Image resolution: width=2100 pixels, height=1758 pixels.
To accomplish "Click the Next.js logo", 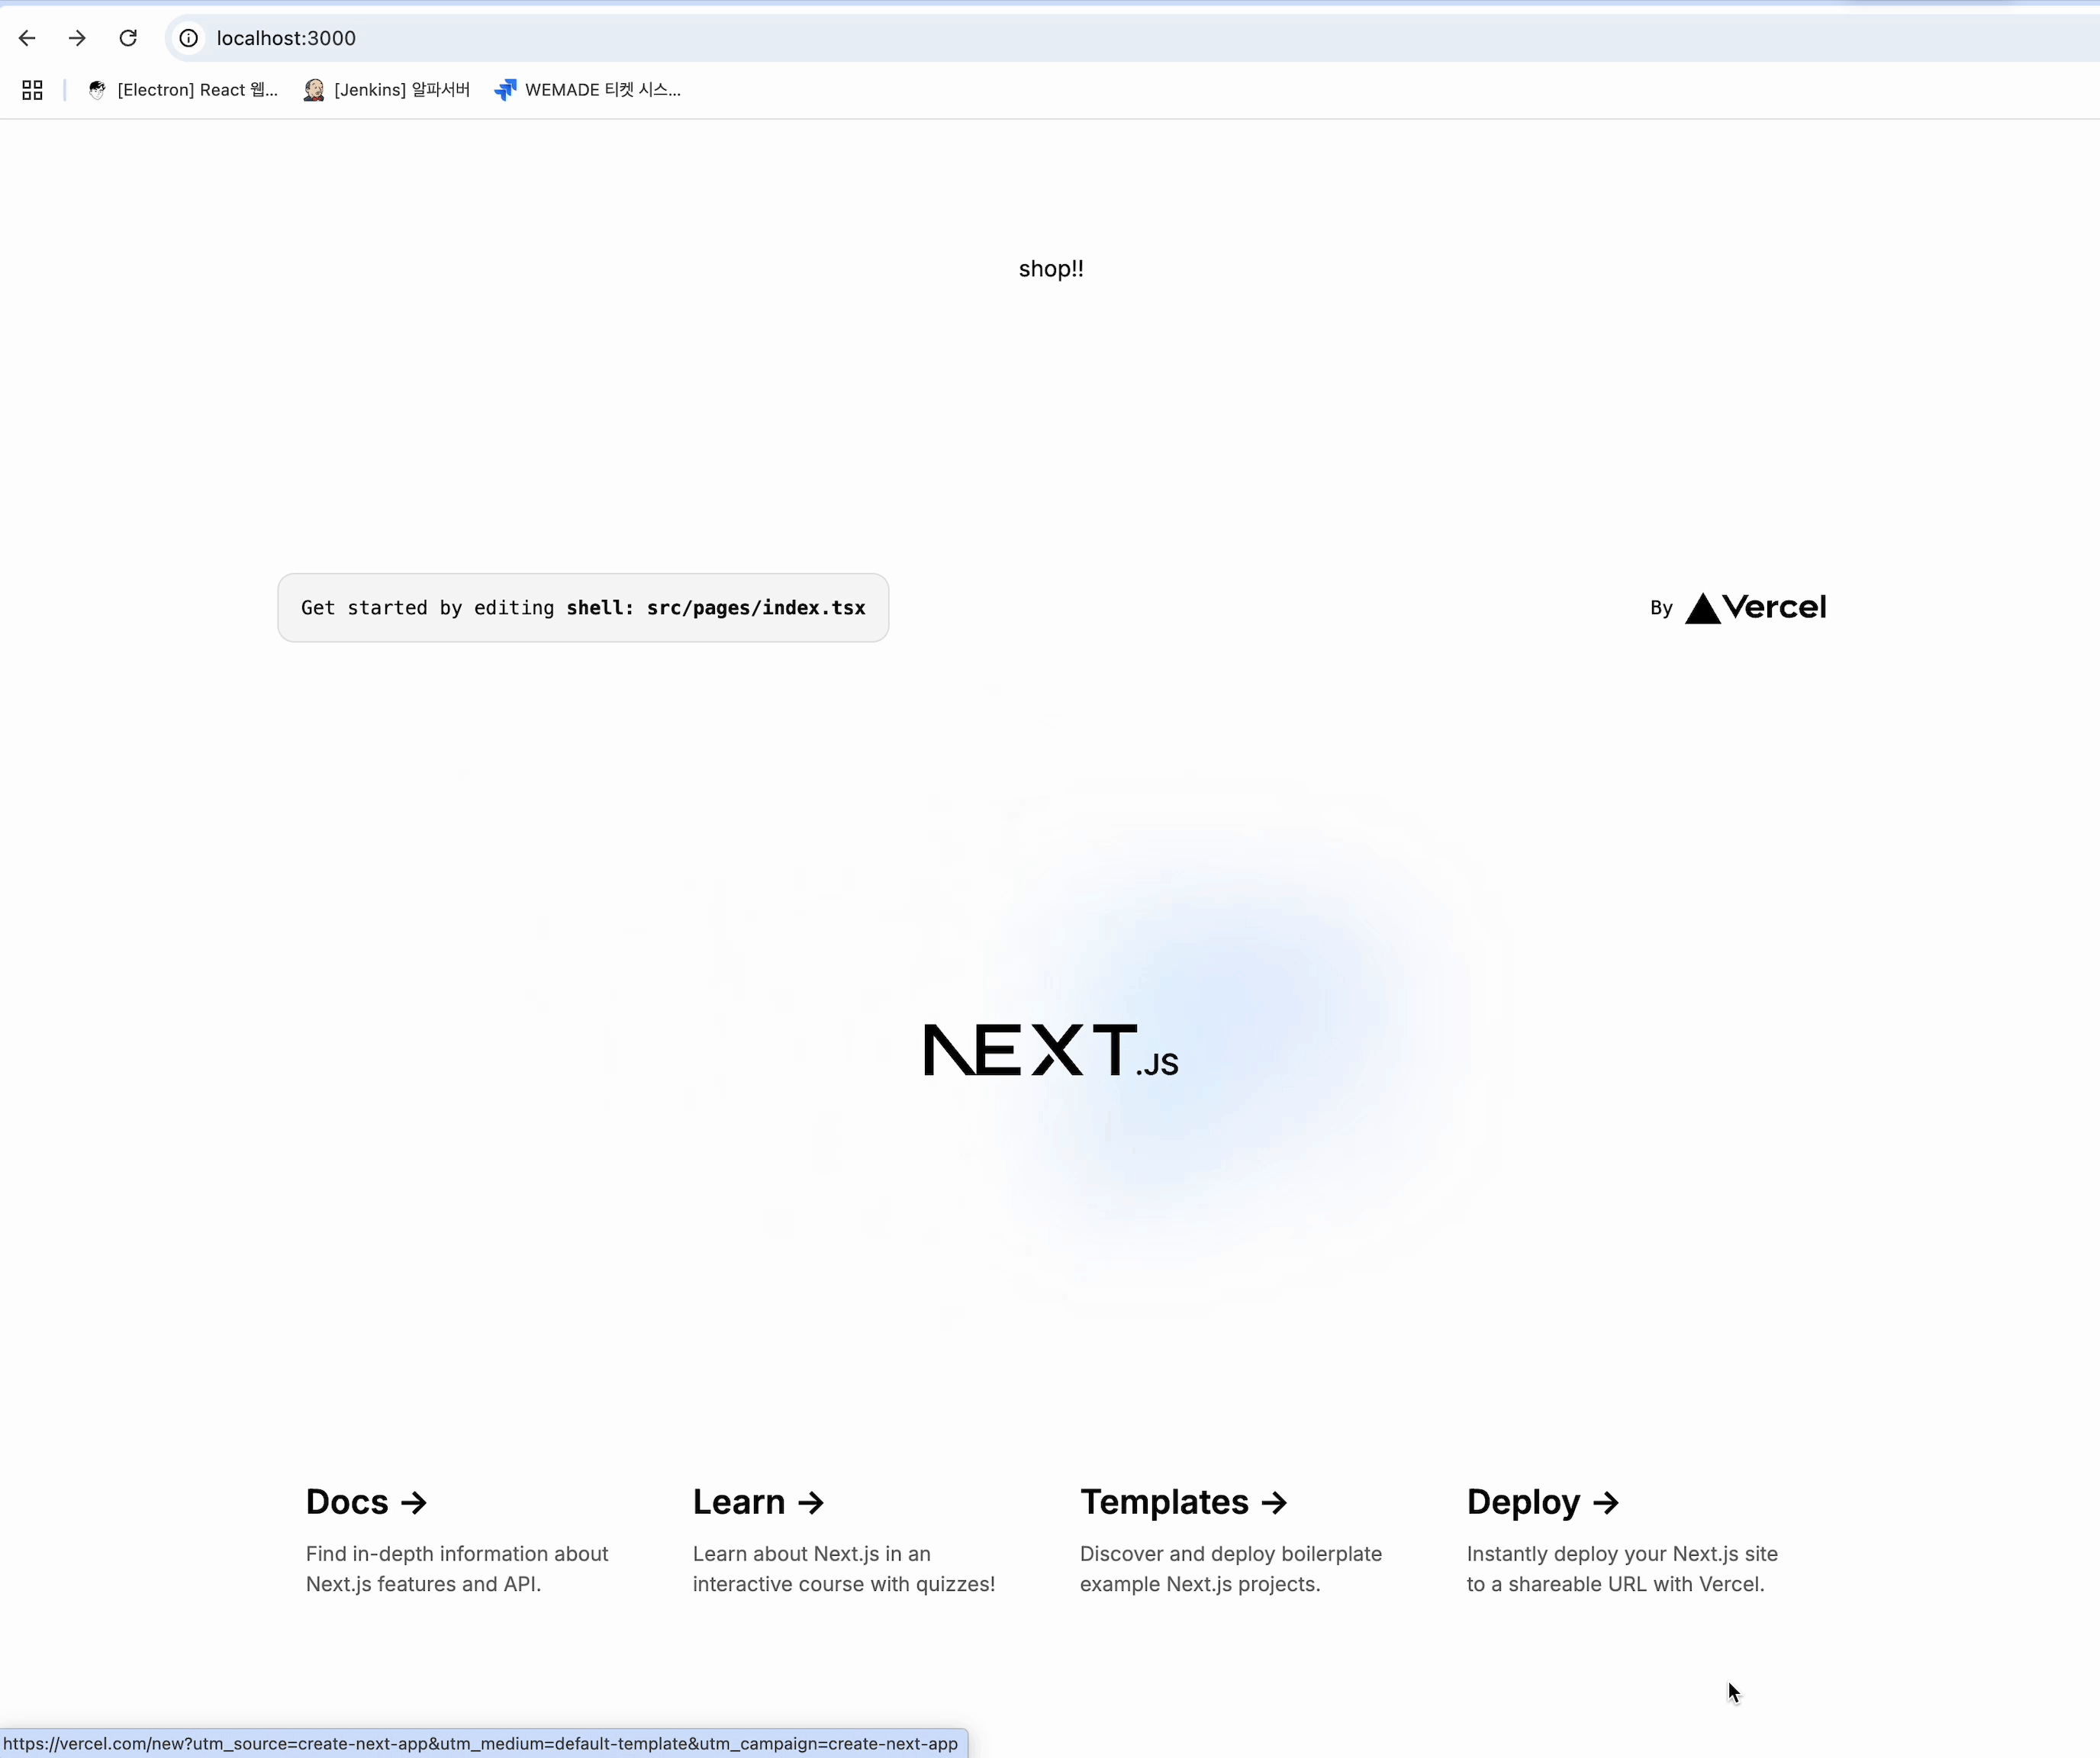I will (x=1051, y=1050).
